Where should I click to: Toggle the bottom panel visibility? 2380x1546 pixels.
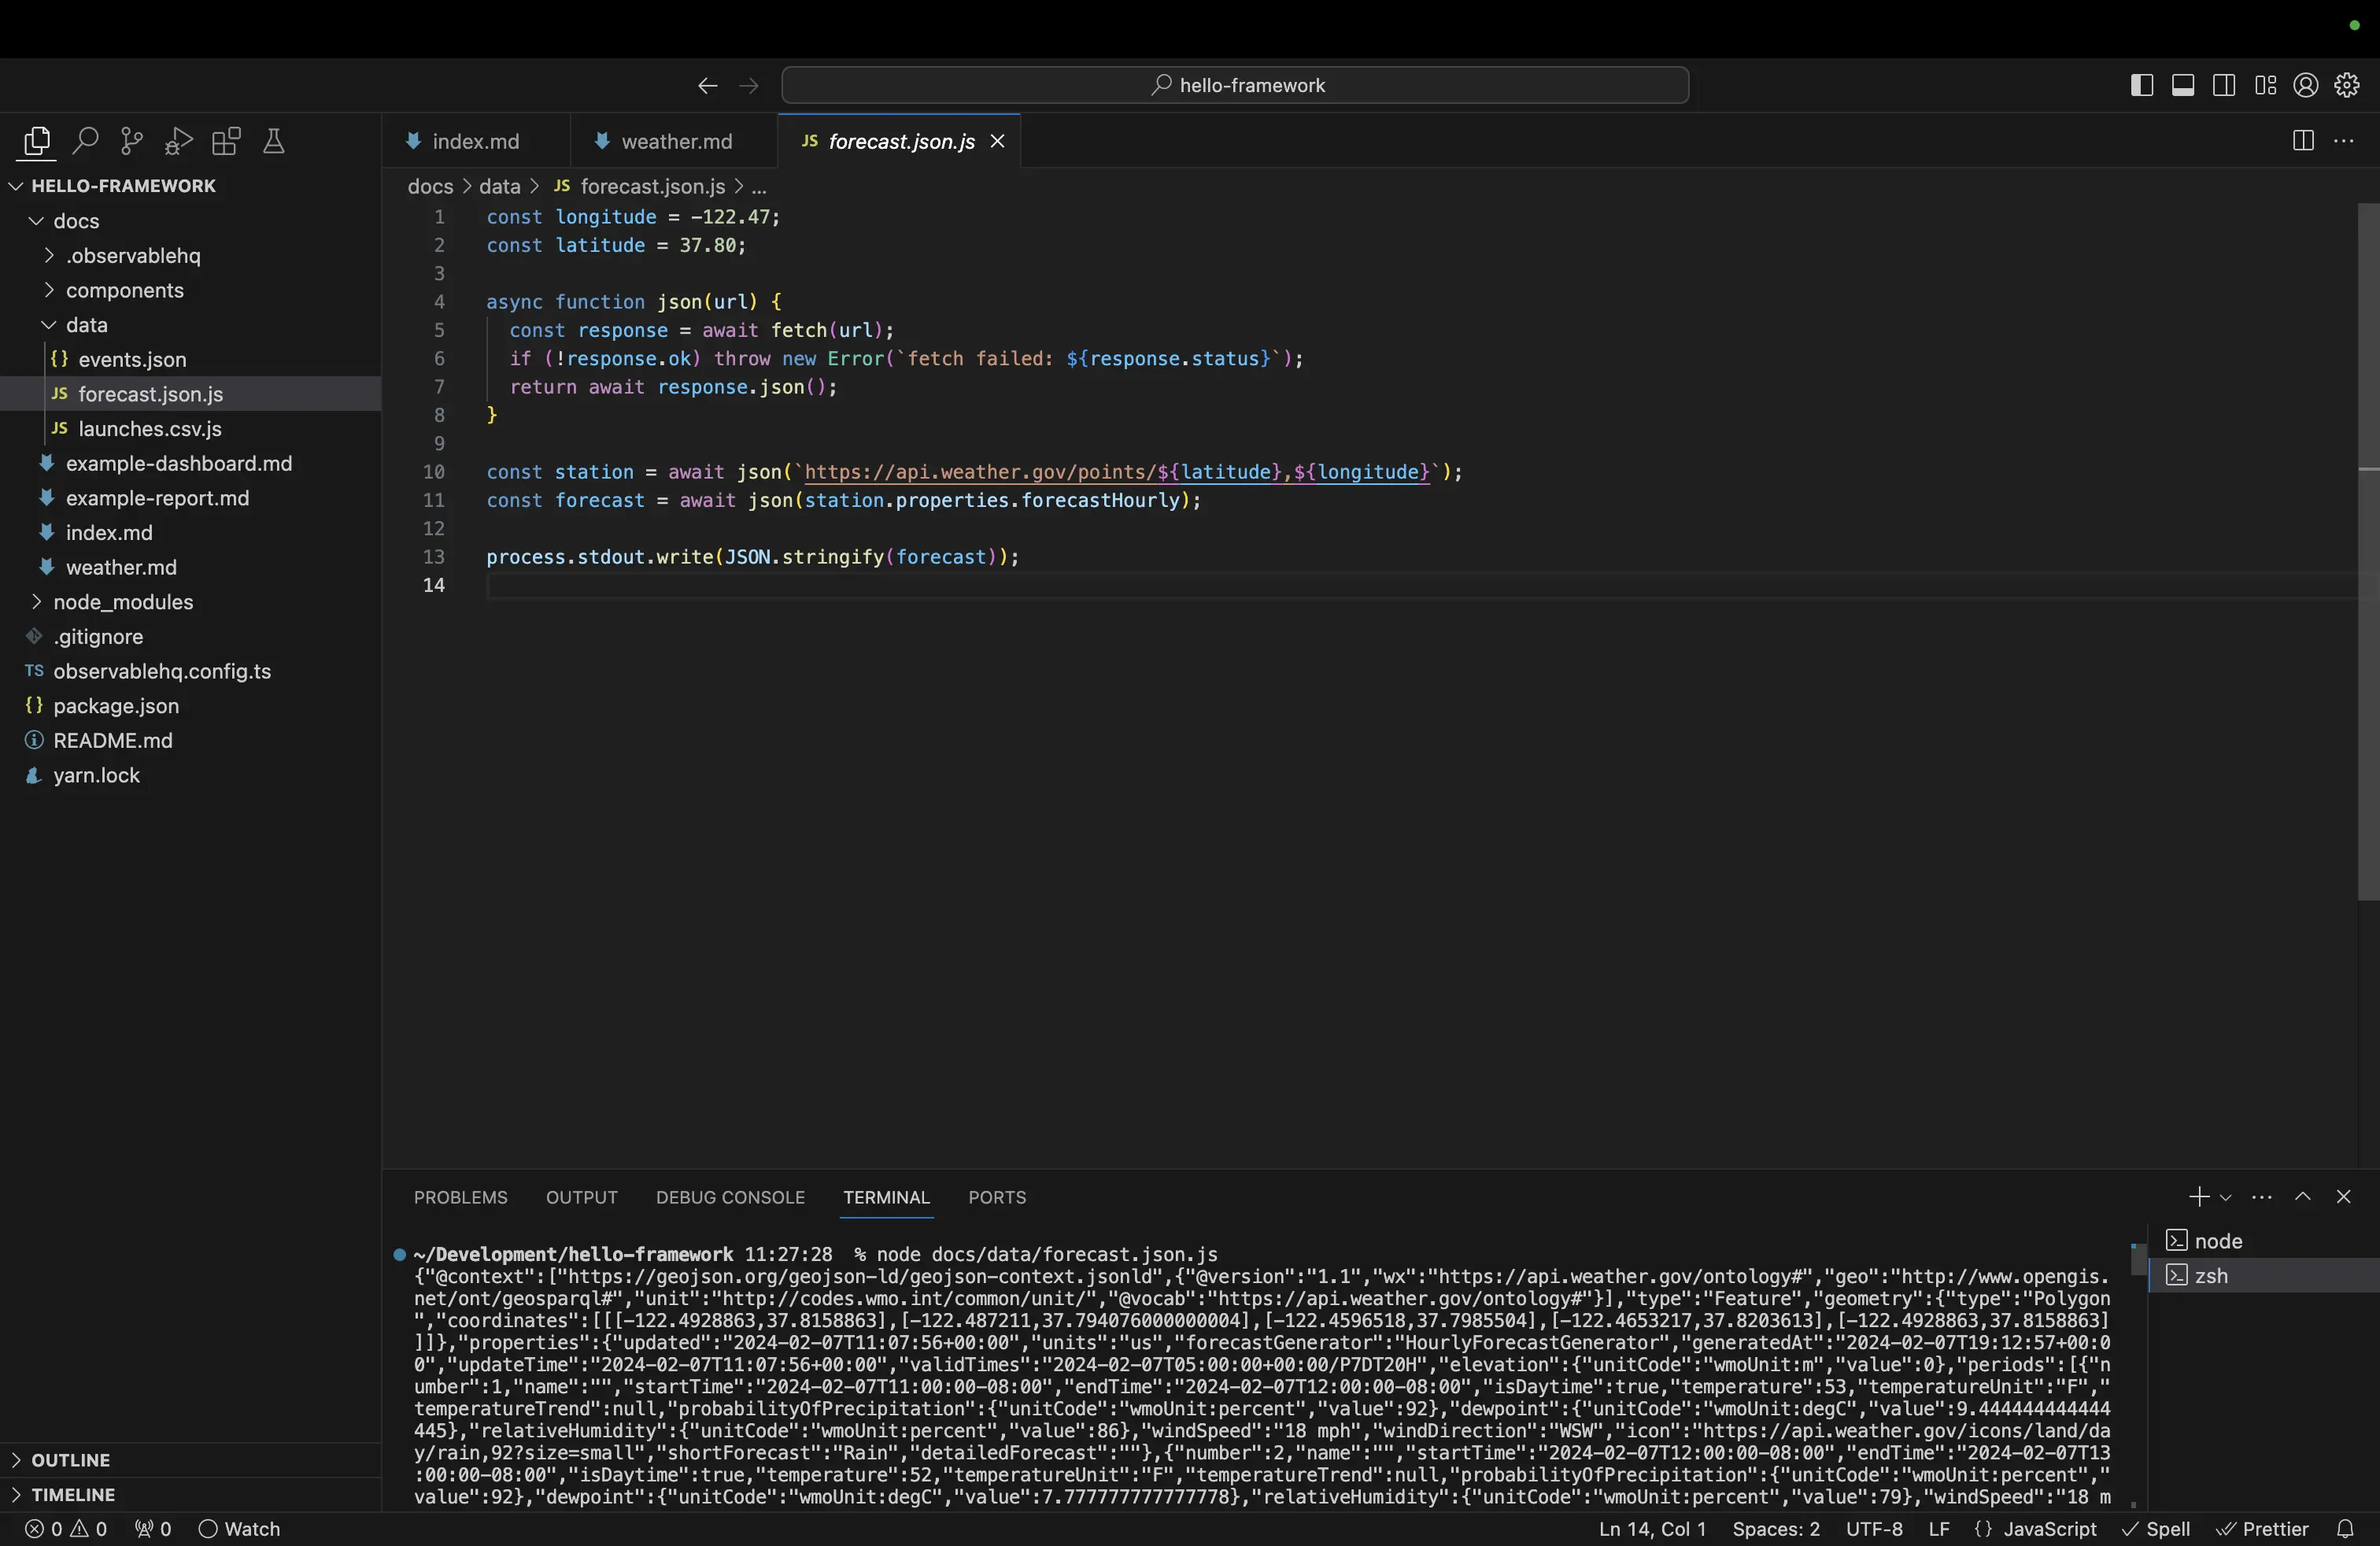[x=2183, y=85]
